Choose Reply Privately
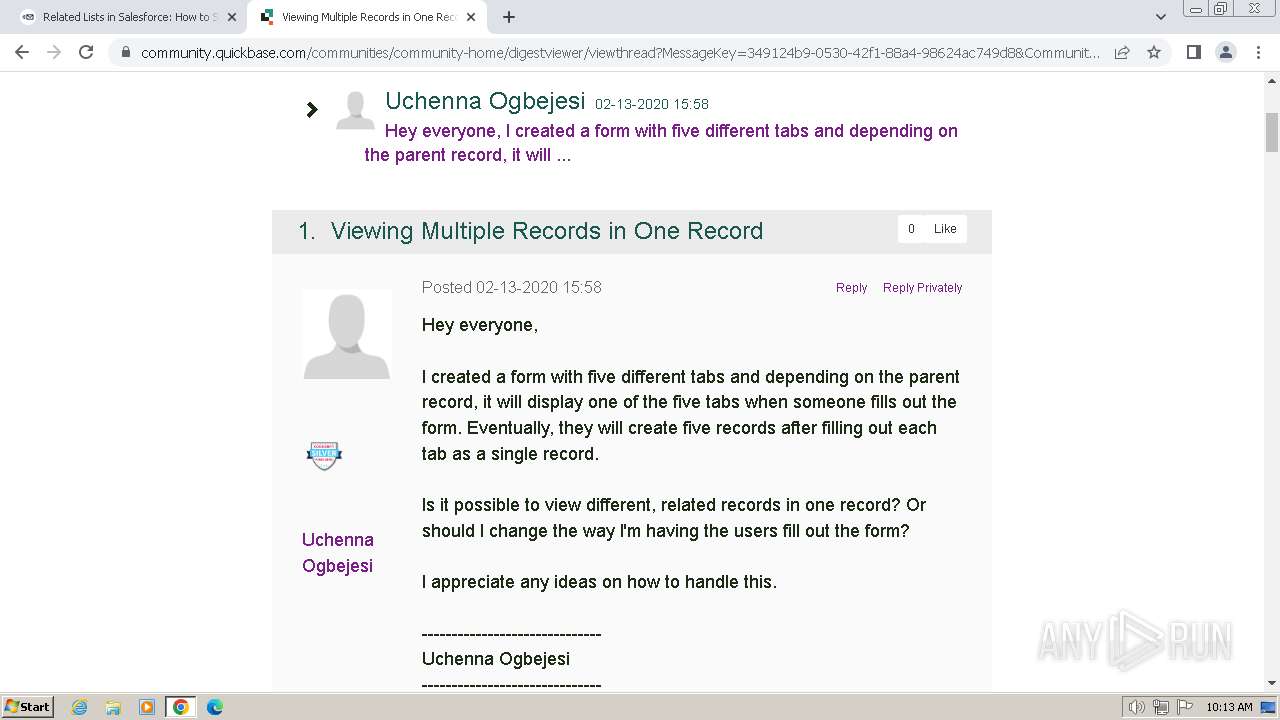Viewport: 1280px width, 720px height. click(922, 288)
